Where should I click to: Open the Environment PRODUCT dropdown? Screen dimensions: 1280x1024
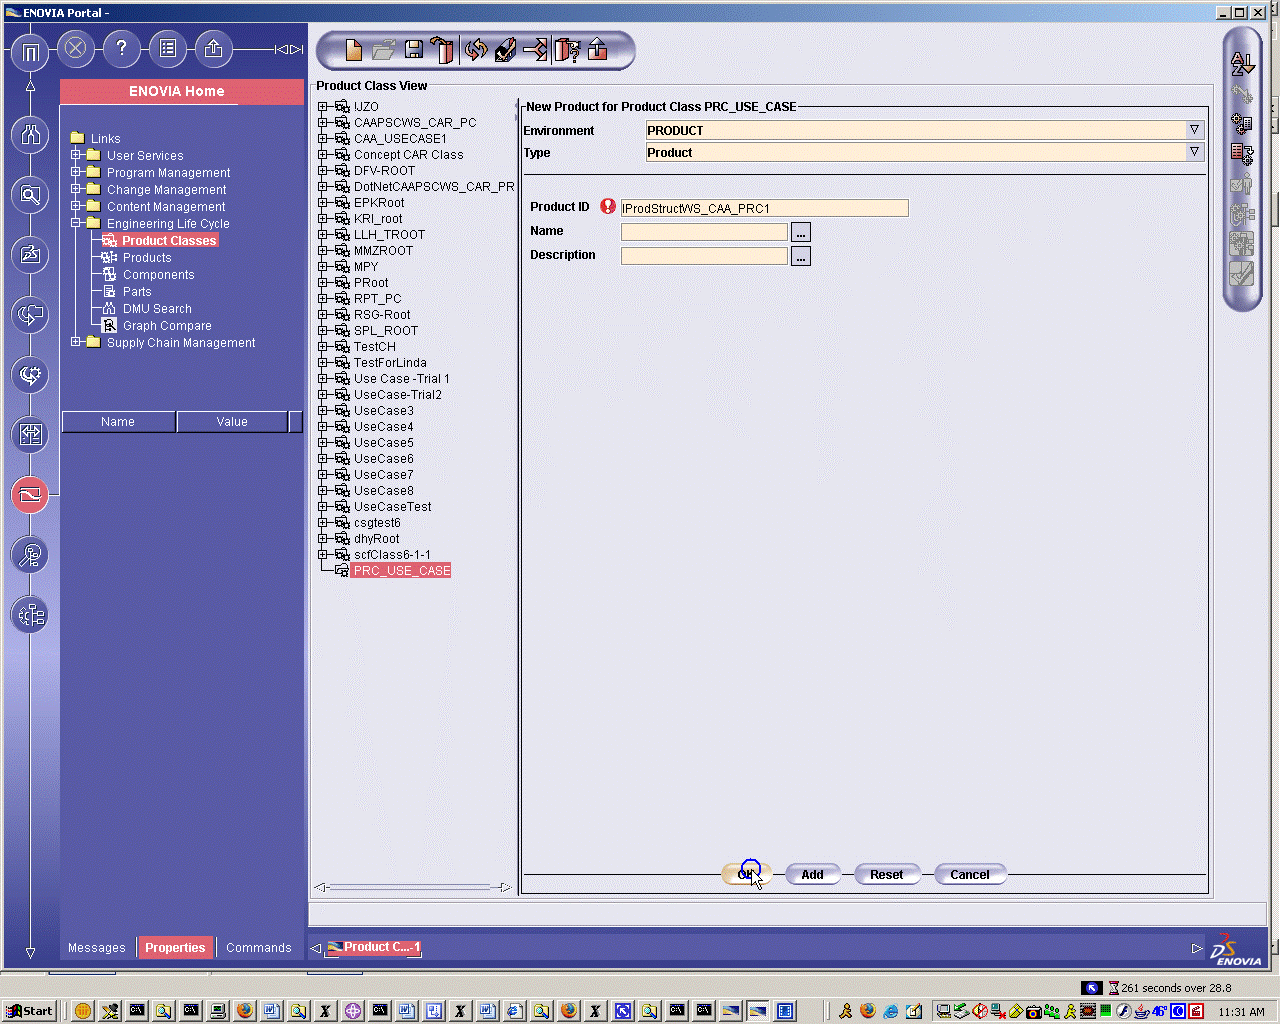coord(1194,130)
